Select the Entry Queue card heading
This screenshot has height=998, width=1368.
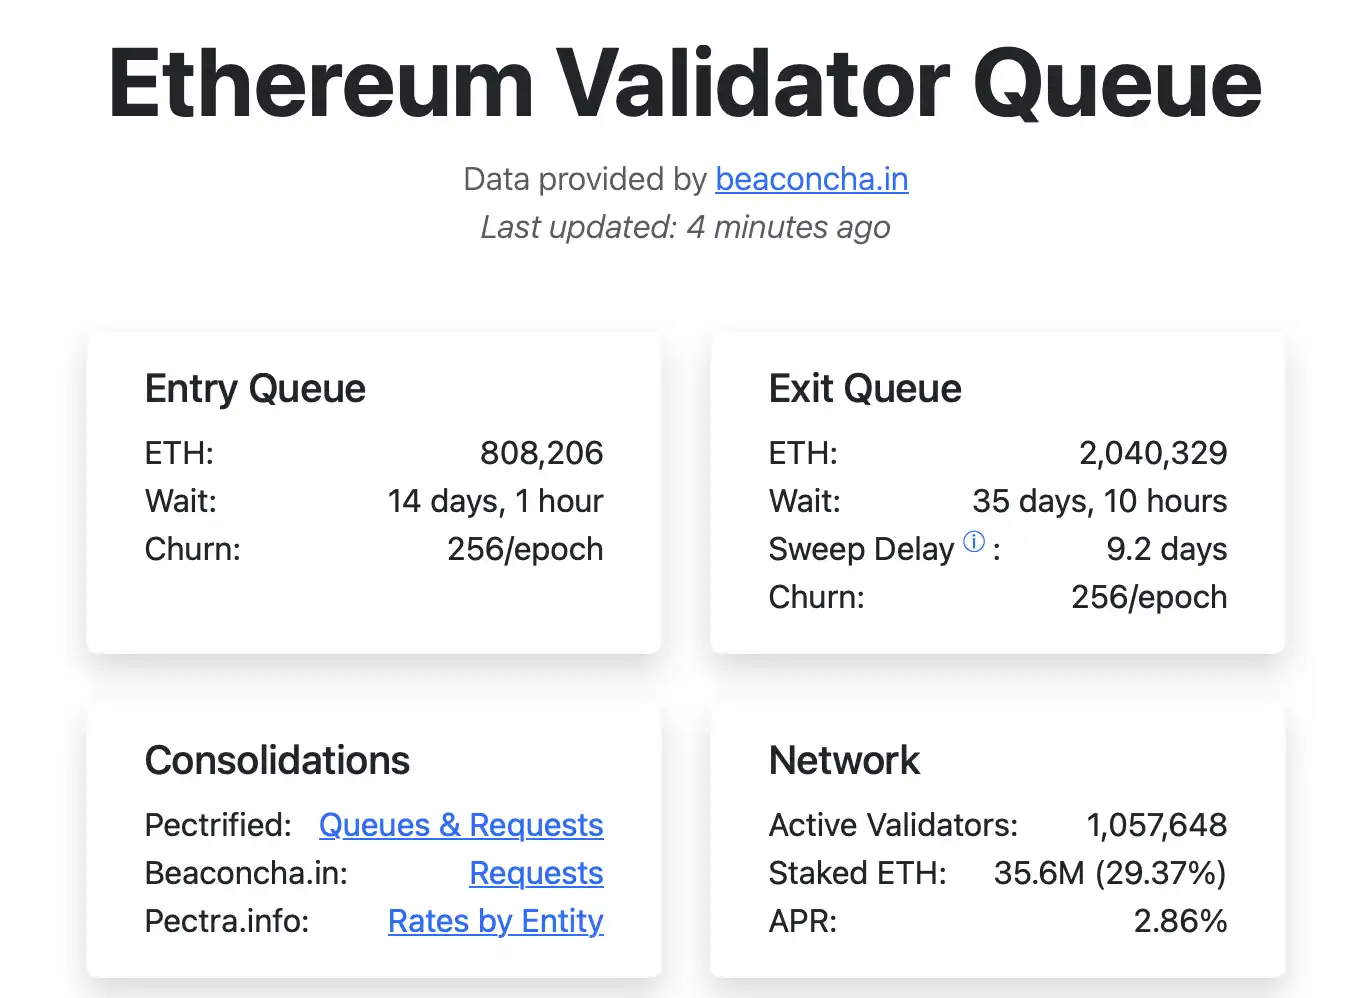click(x=255, y=389)
